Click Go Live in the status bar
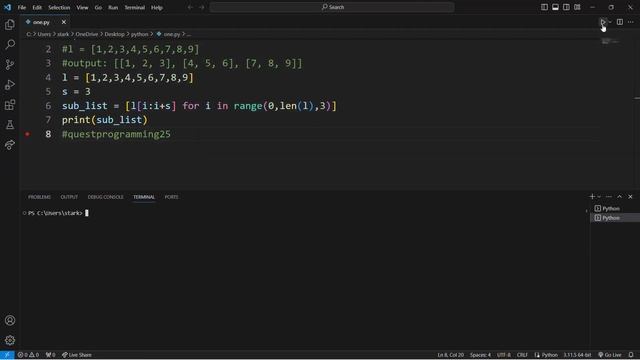Image resolution: width=640 pixels, height=360 pixels. tap(610, 355)
